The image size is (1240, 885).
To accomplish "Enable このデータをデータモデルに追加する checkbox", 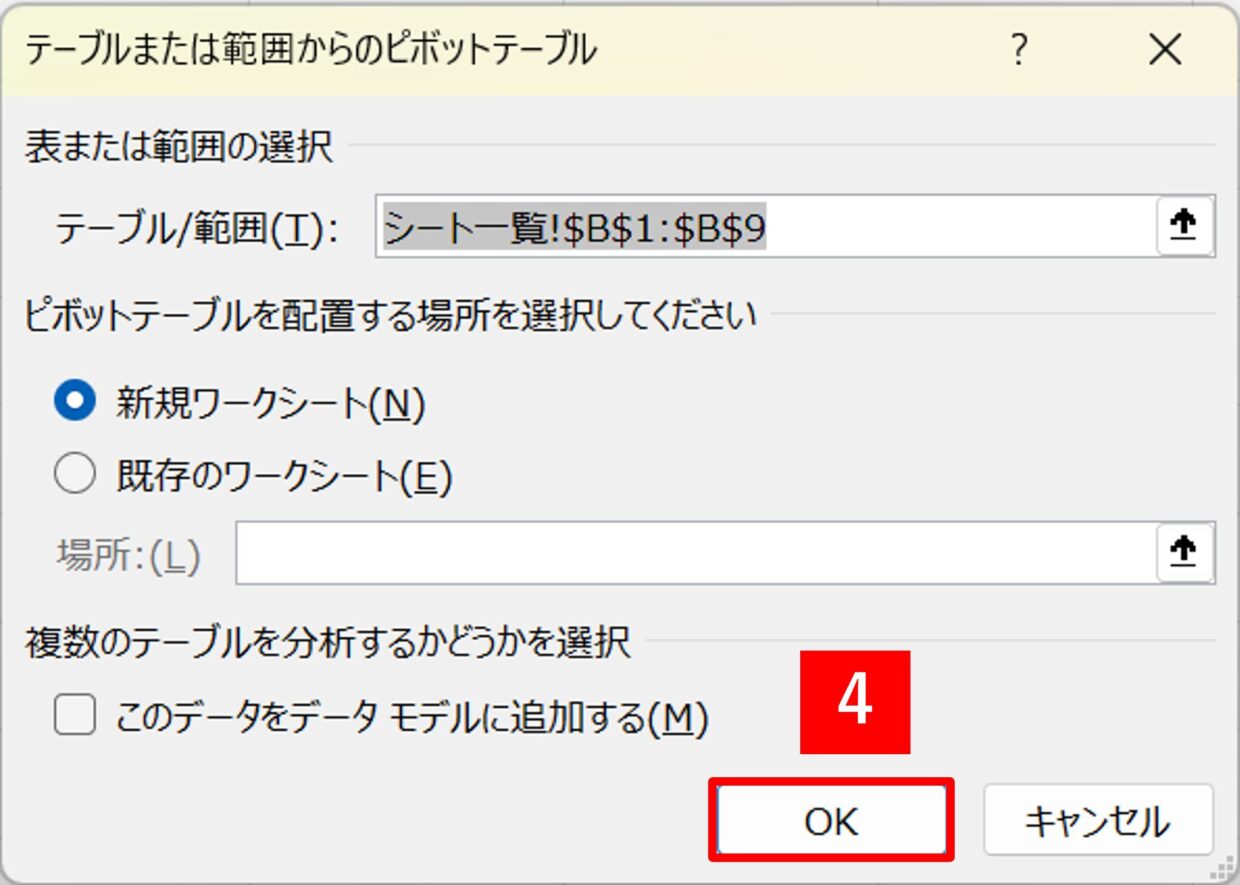I will coord(75,715).
